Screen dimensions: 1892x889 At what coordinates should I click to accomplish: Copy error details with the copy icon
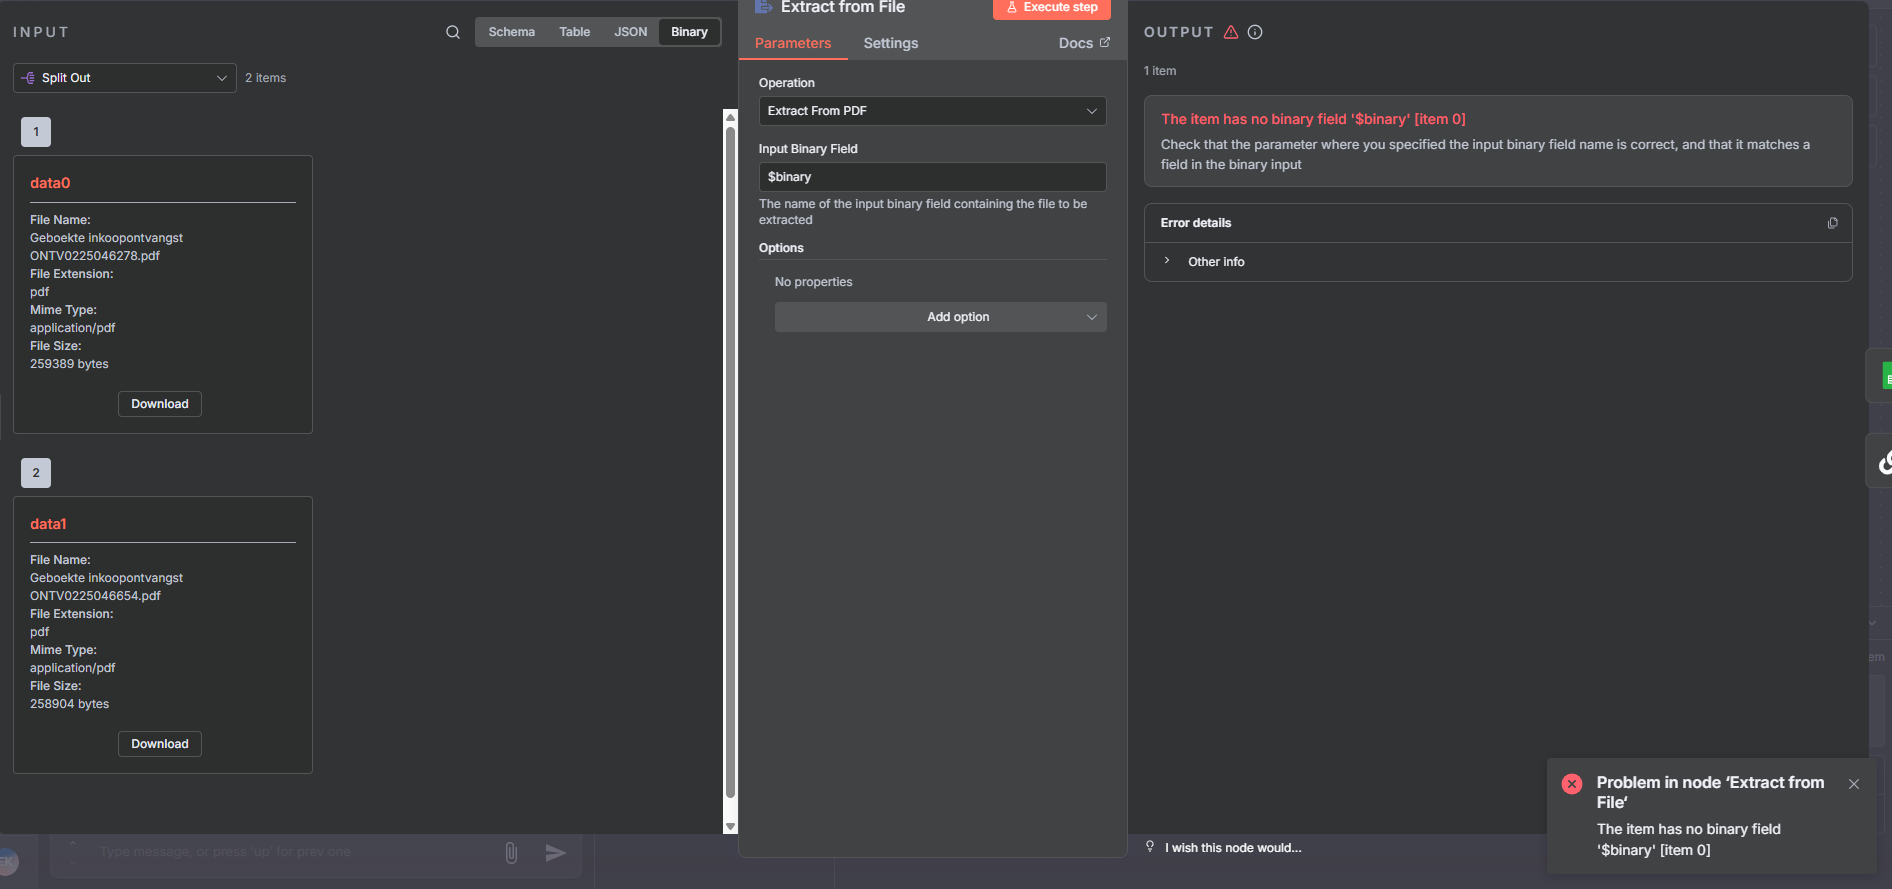point(1832,223)
